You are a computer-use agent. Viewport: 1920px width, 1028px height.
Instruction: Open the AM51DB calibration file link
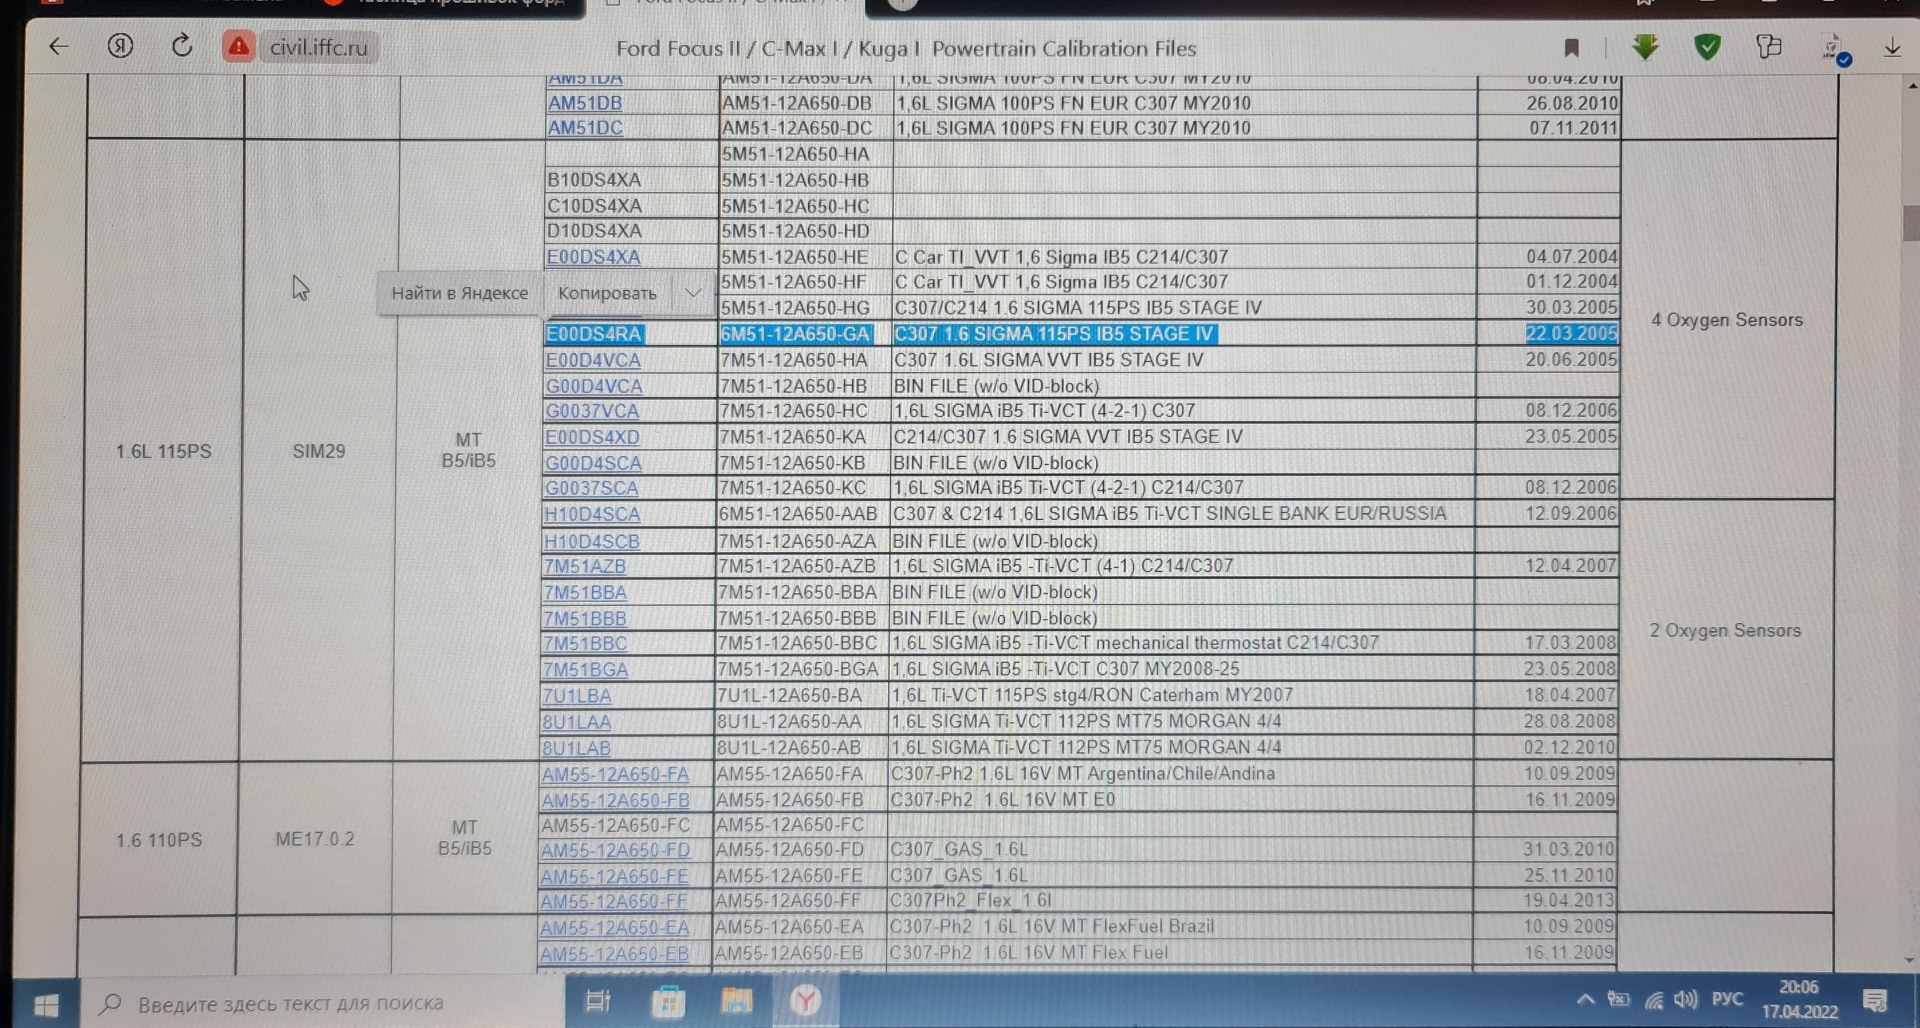(x=585, y=103)
